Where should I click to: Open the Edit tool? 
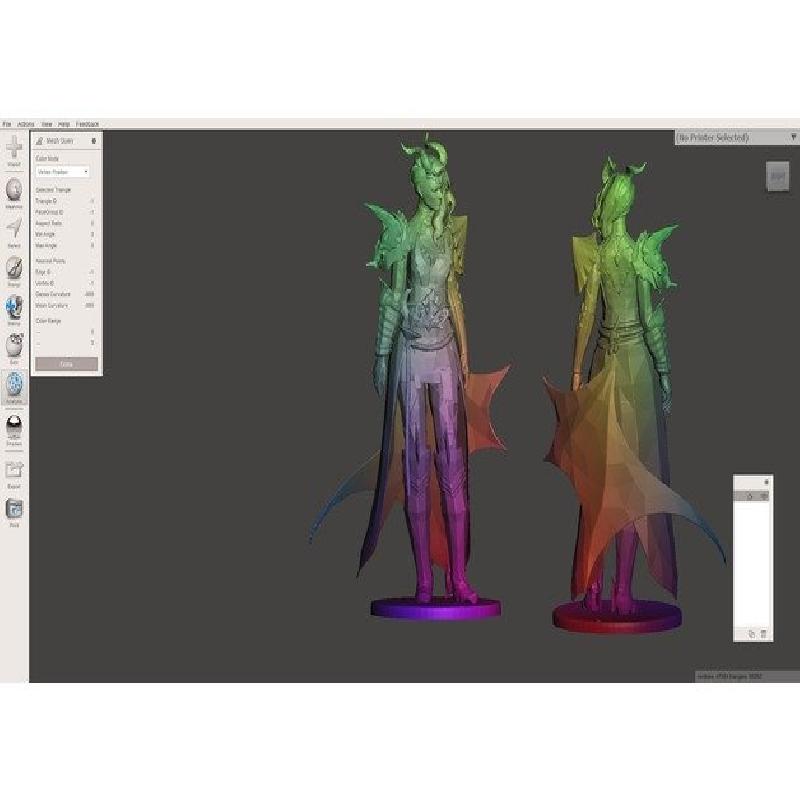coord(14,349)
